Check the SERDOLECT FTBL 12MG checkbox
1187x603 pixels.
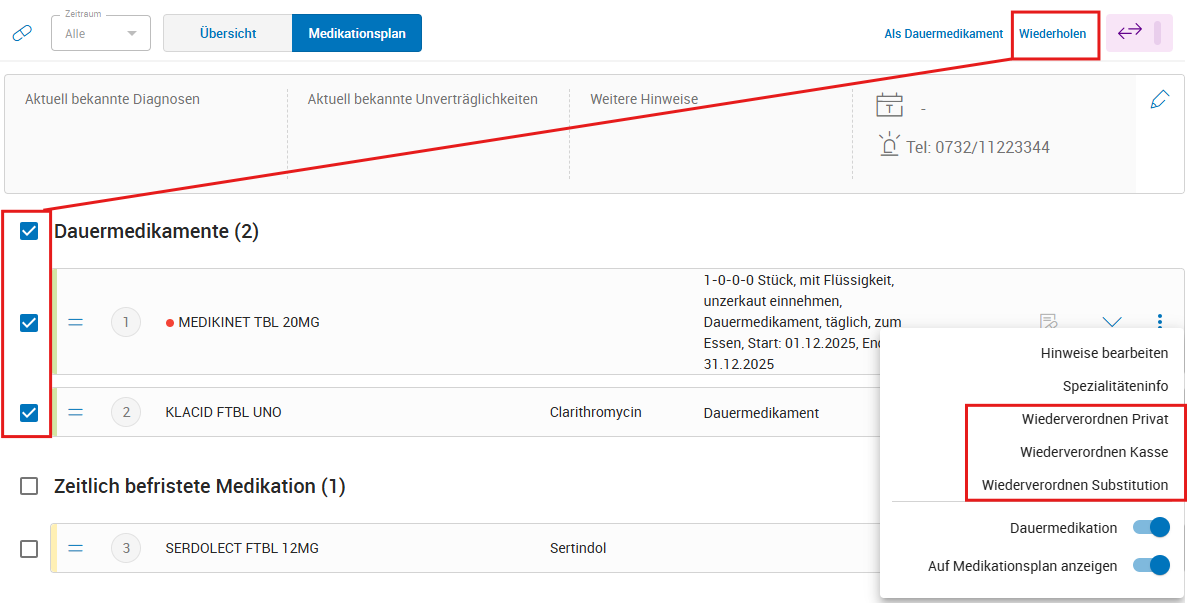[29, 548]
